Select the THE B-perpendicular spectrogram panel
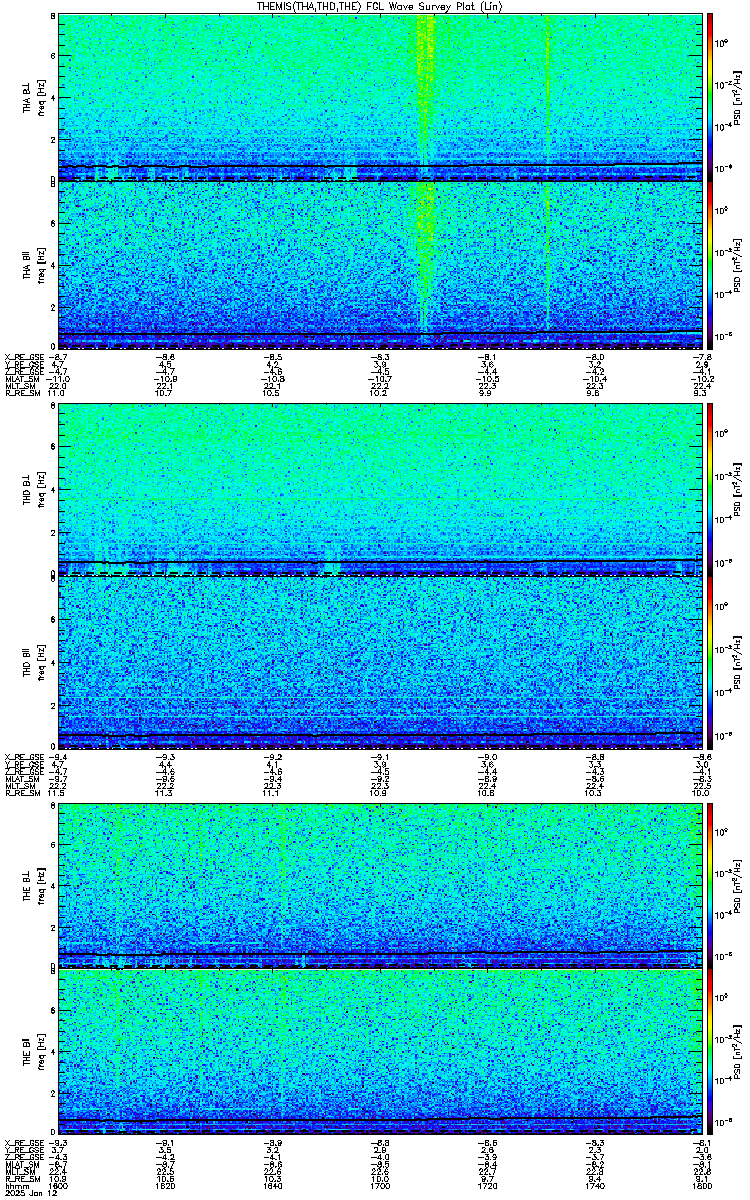 380,886
